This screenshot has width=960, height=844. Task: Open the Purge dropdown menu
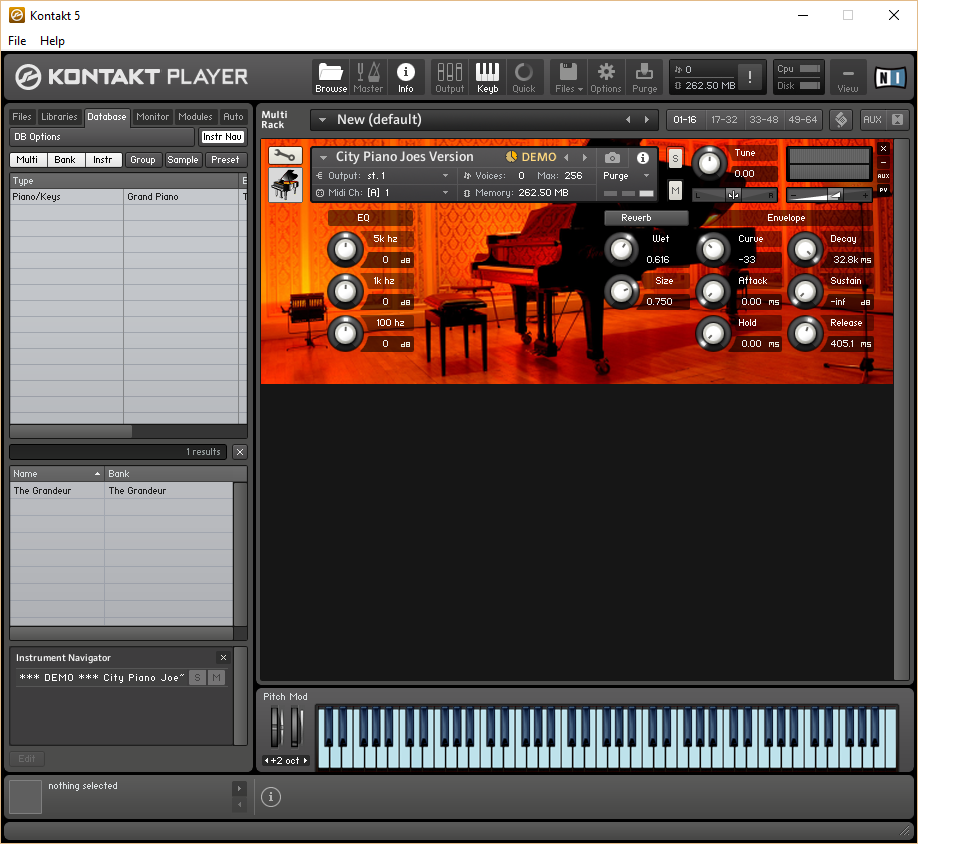[x=627, y=175]
